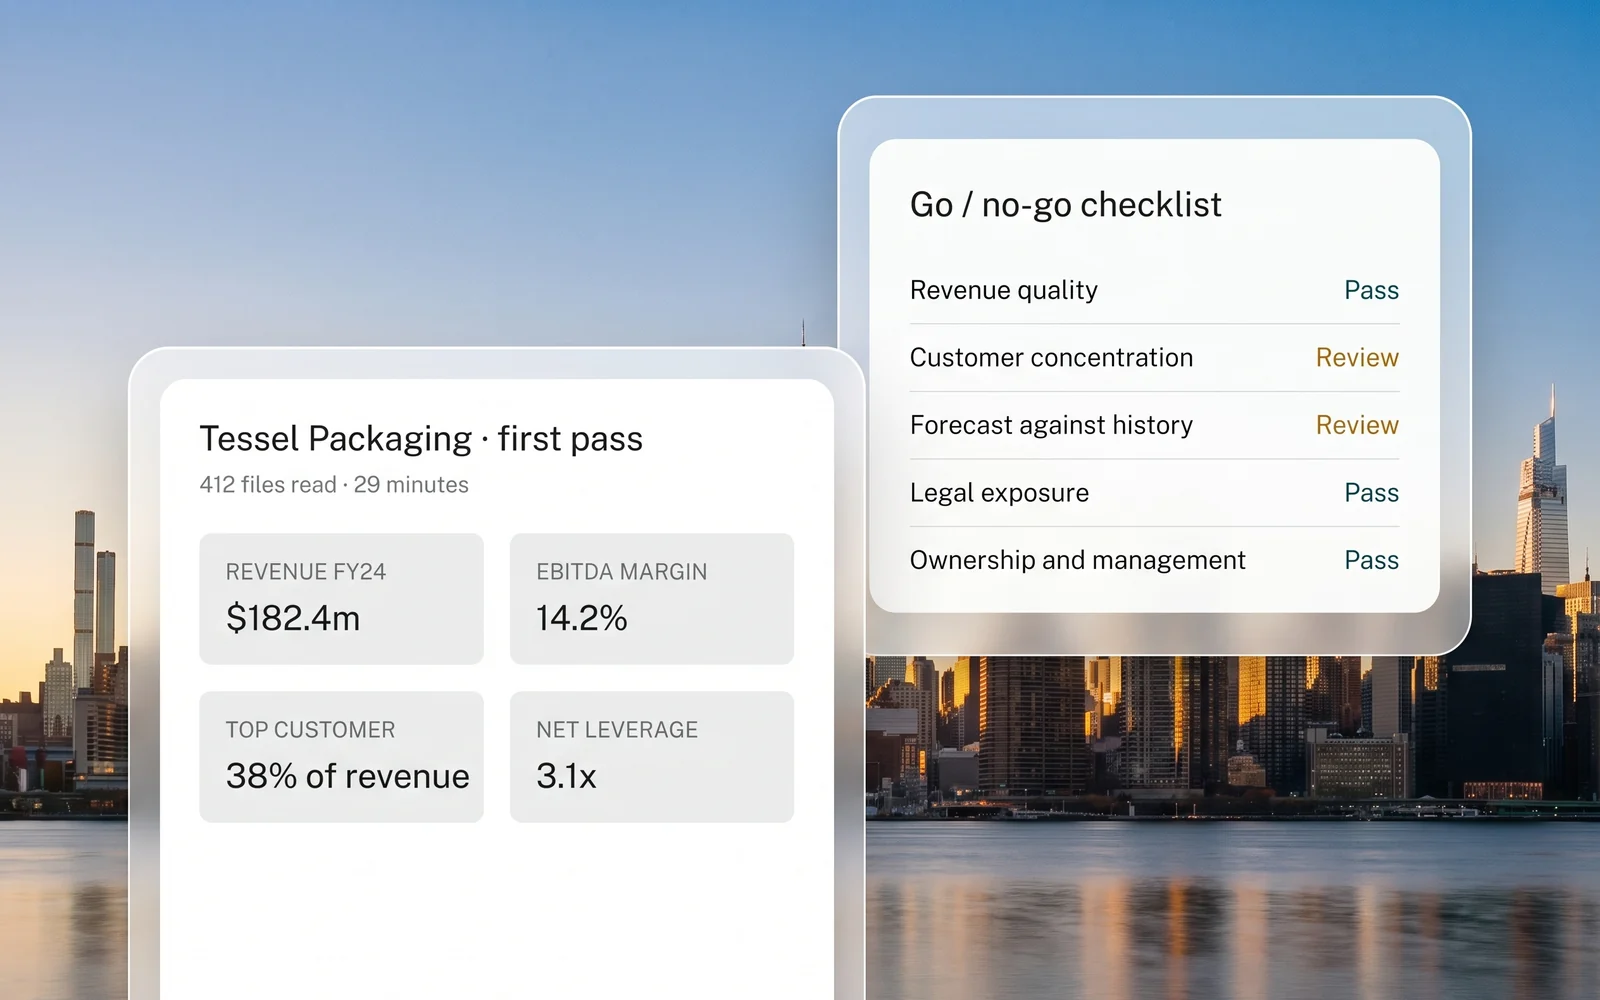
Task: Open the Revenue FY24 $182.4m card
Action: pyautogui.click(x=341, y=599)
